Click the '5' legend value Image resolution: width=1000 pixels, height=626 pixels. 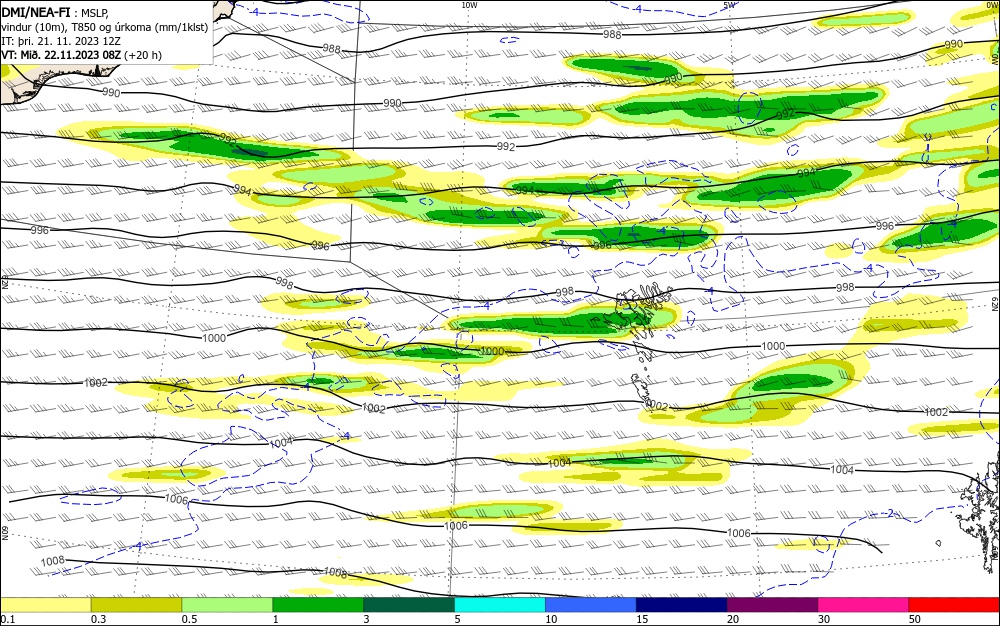point(457,619)
